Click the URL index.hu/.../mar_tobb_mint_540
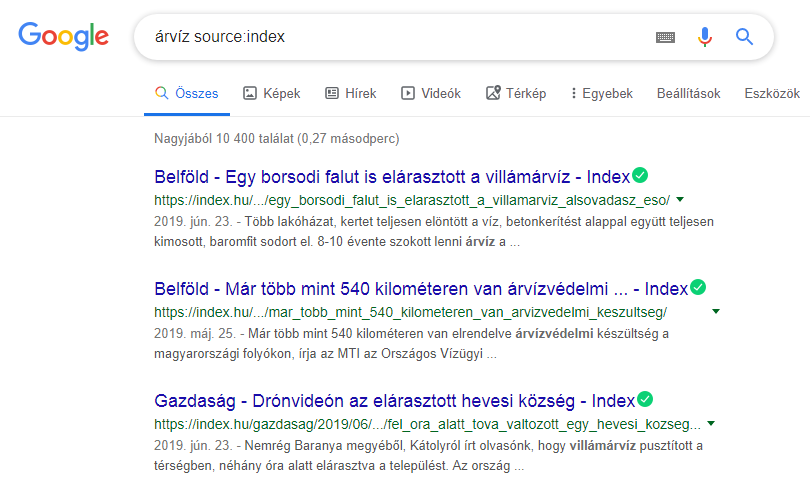Screen dimensions: 810x486 tap(410, 312)
